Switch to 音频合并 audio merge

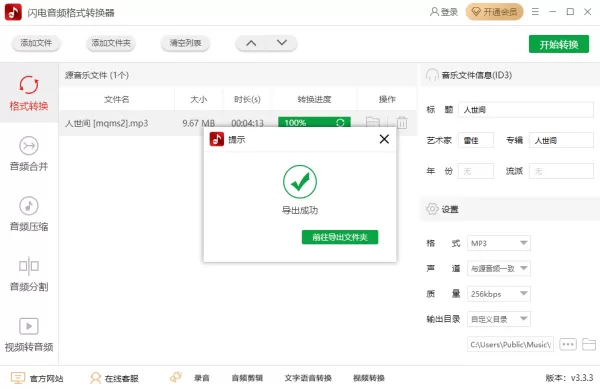(x=29, y=153)
